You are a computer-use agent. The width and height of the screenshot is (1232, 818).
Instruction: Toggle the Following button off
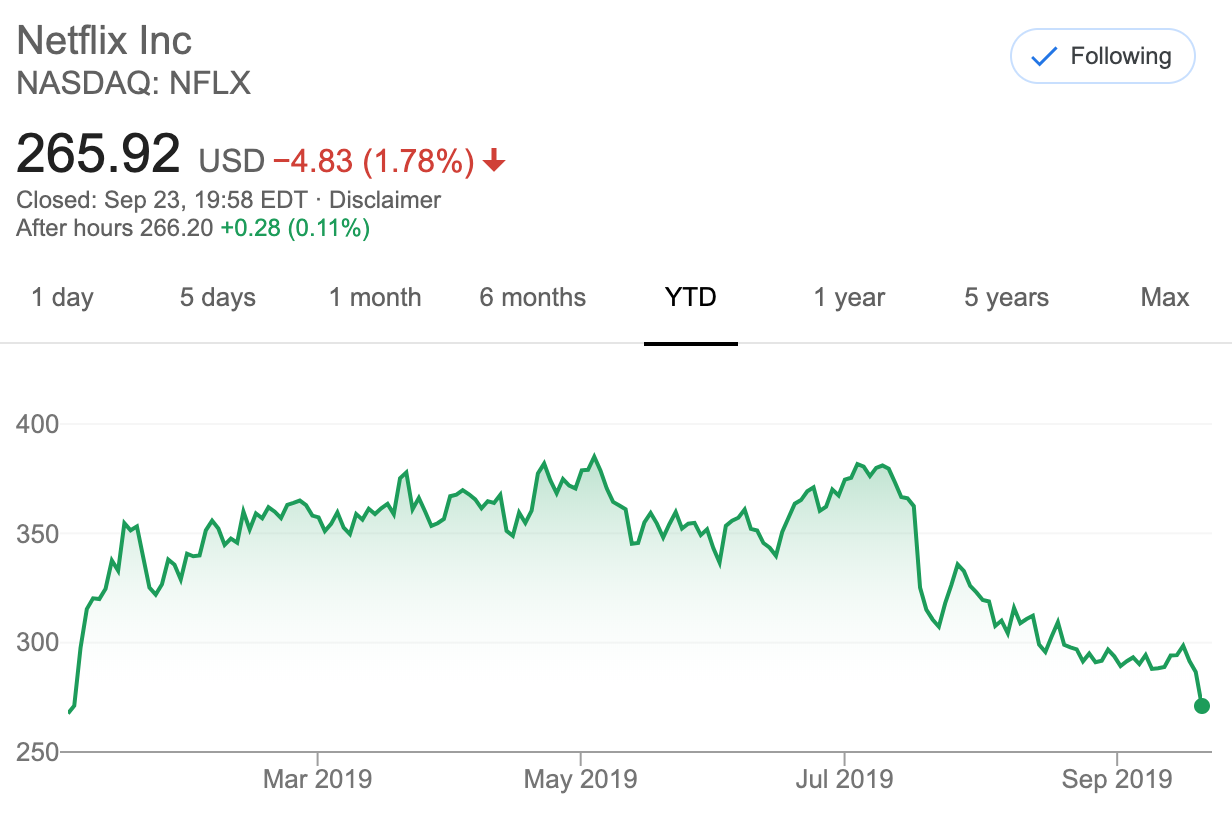(x=1103, y=57)
